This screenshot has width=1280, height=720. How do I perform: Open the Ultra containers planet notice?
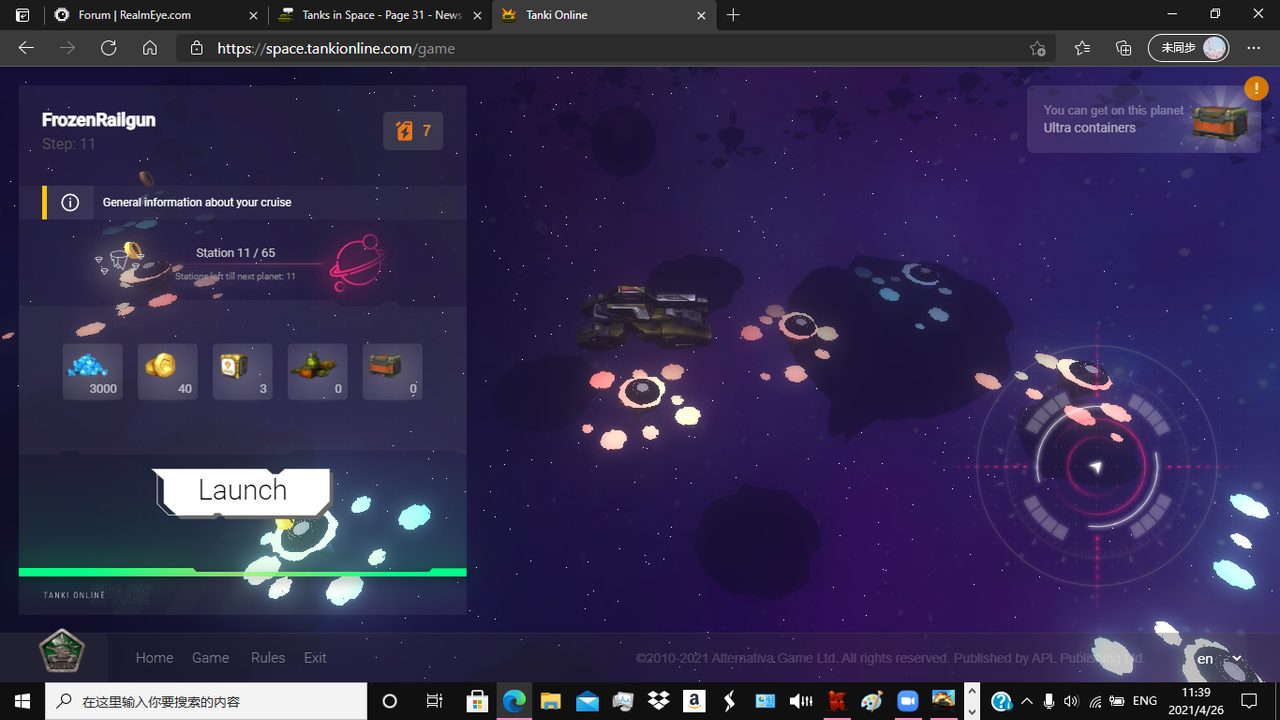(x=1143, y=119)
